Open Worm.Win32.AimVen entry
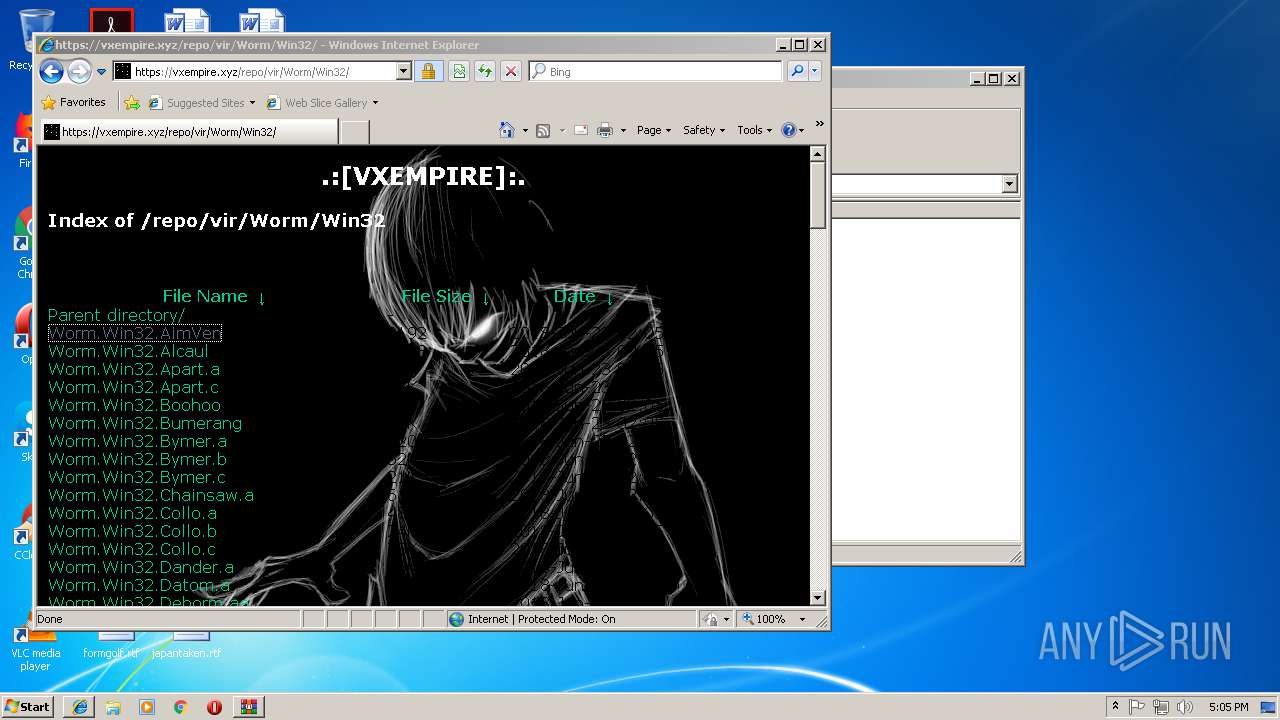 [135, 333]
